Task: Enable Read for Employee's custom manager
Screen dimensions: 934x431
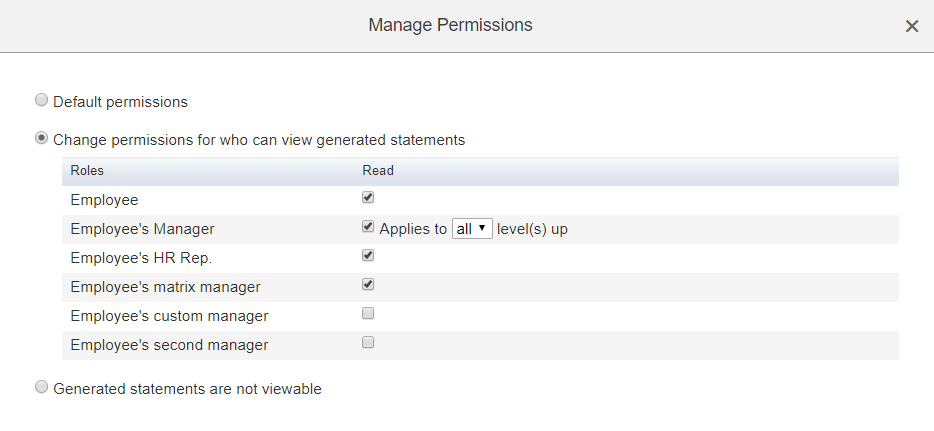Action: click(x=368, y=313)
